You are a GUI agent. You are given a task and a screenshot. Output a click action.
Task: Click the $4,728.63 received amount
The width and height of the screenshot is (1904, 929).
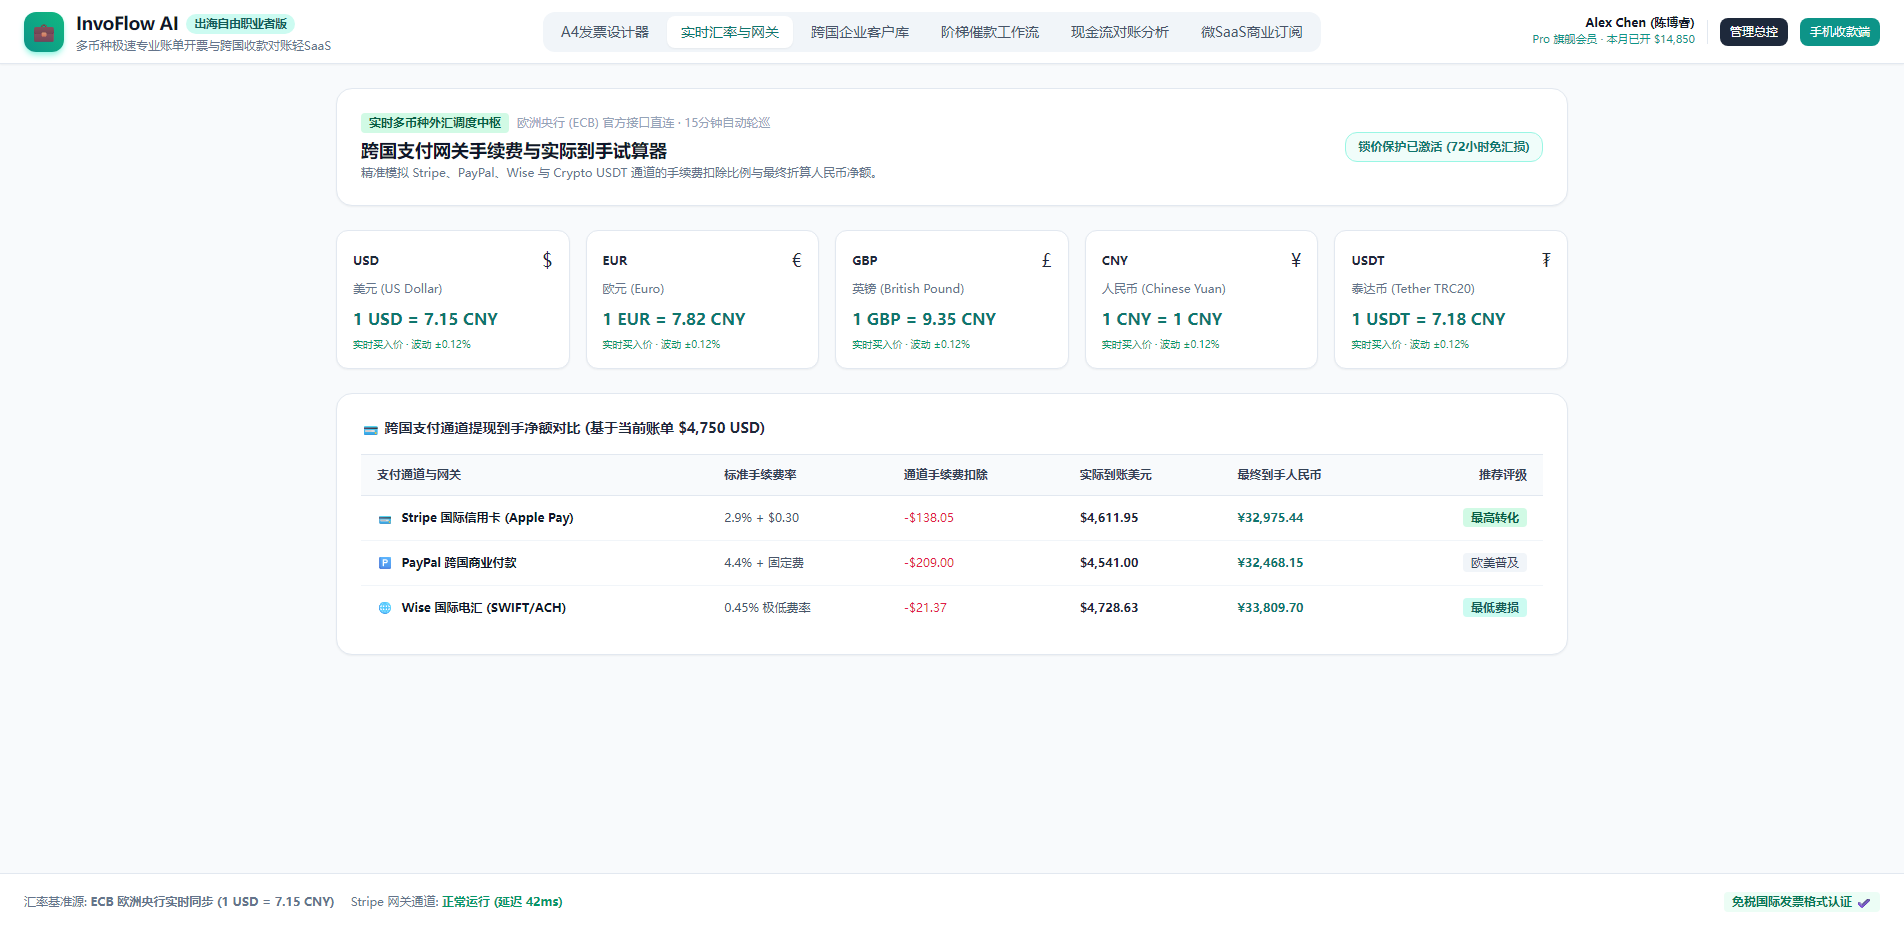click(1109, 608)
